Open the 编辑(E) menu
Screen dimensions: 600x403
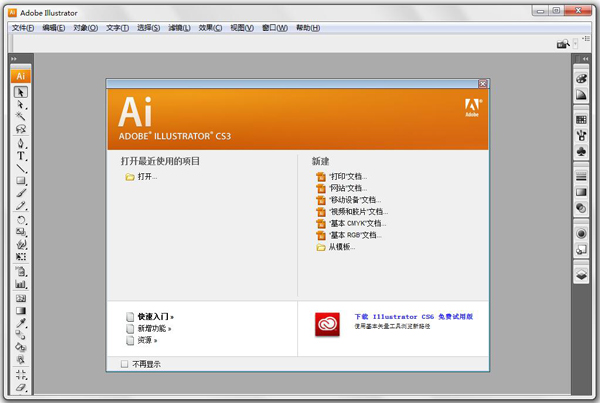pos(54,28)
